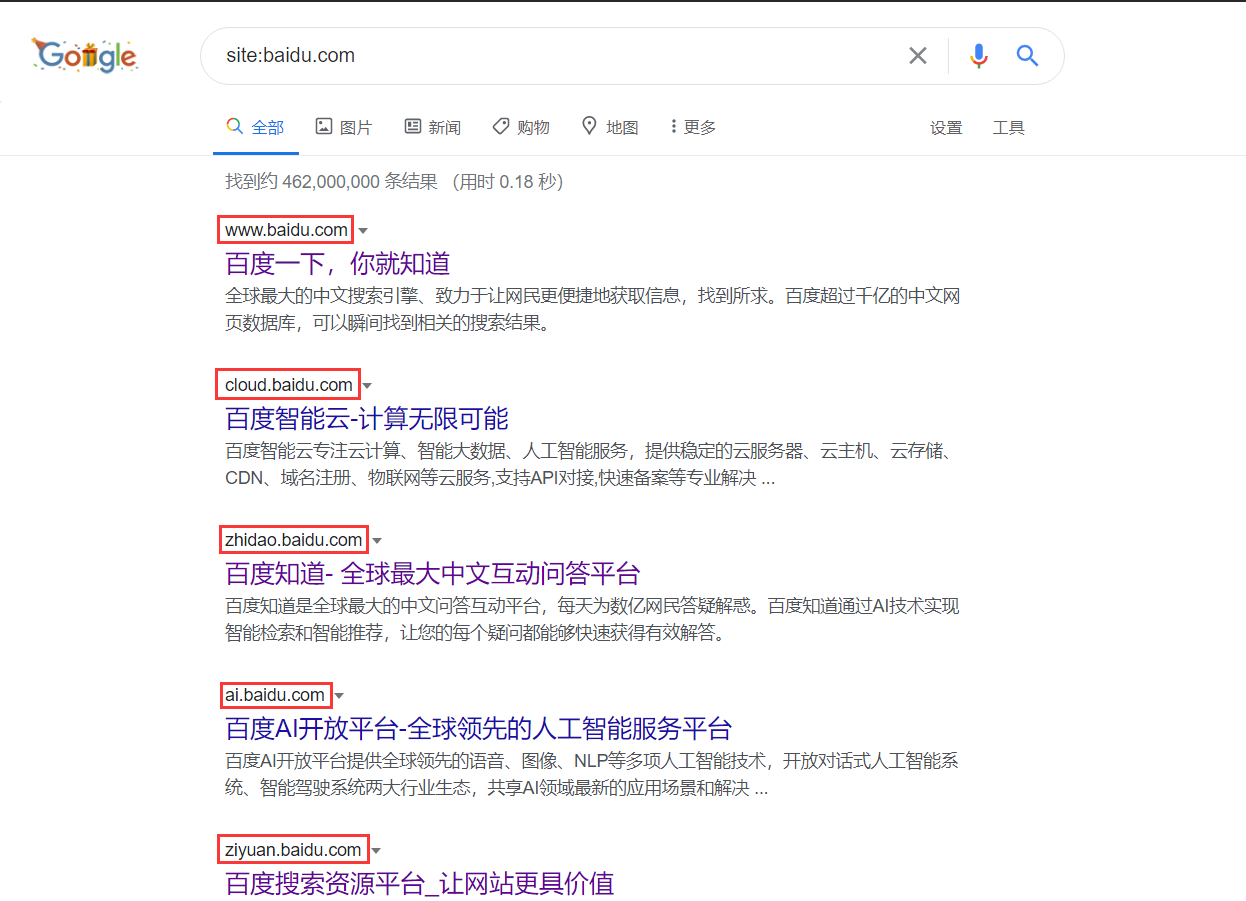Visit the 百度AI开放平台 result link

[478, 729]
